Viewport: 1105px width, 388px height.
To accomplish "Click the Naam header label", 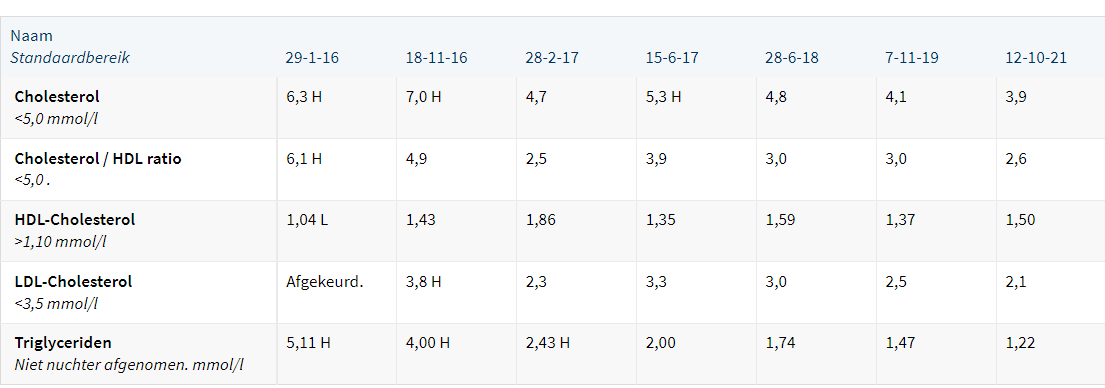I will pos(32,36).
